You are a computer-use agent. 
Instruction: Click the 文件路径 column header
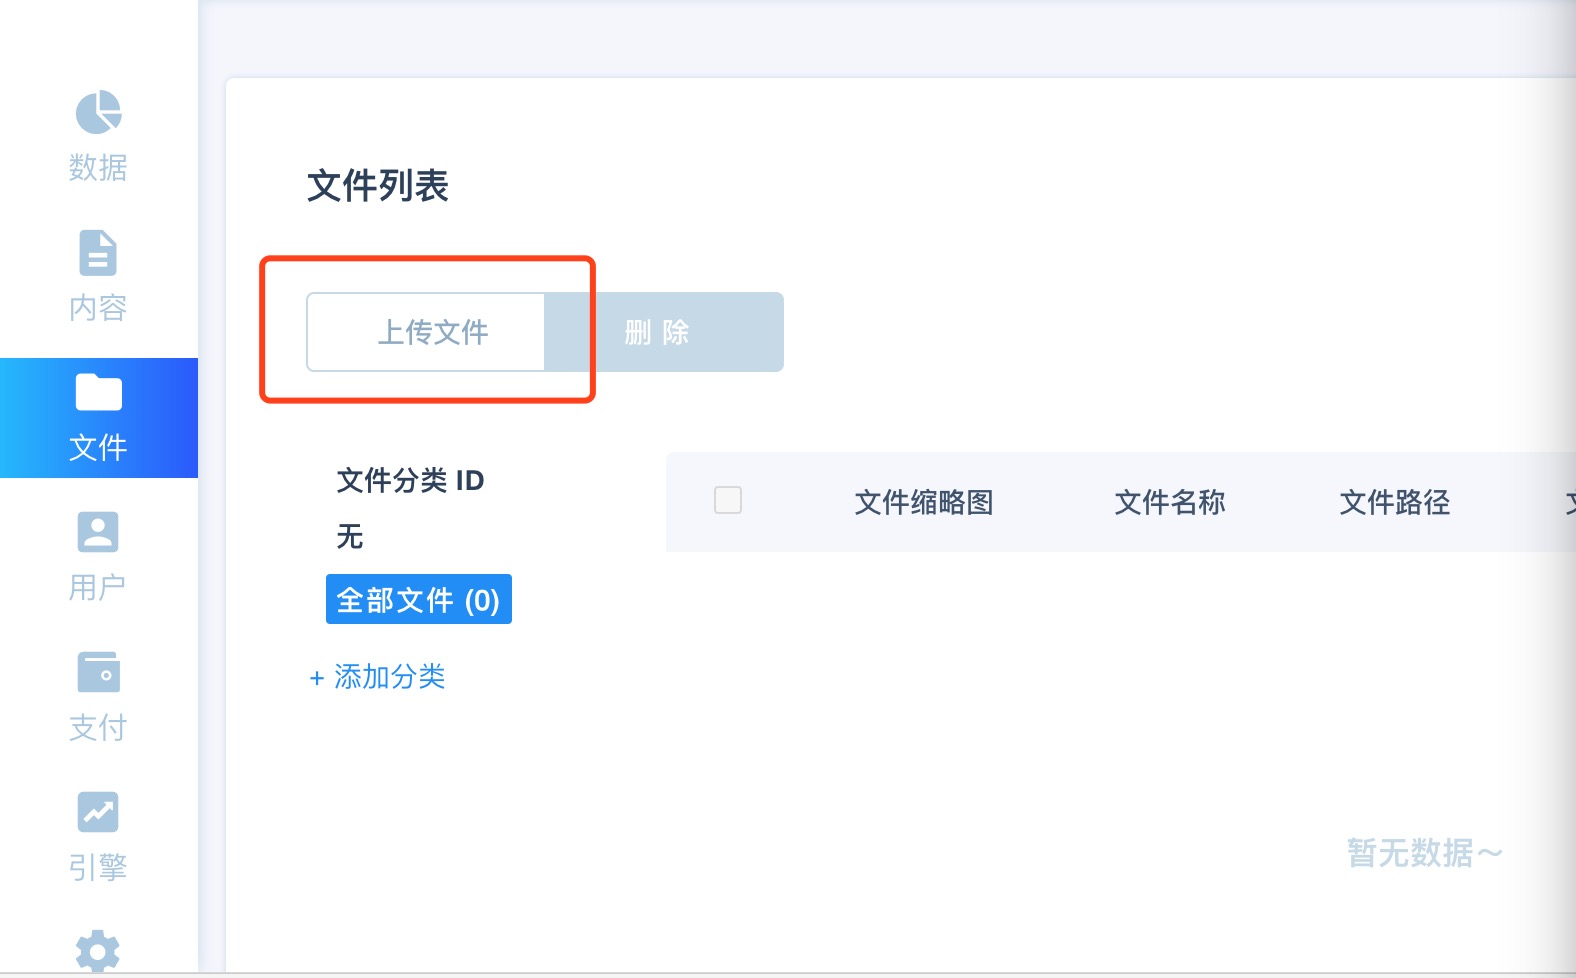pos(1394,502)
